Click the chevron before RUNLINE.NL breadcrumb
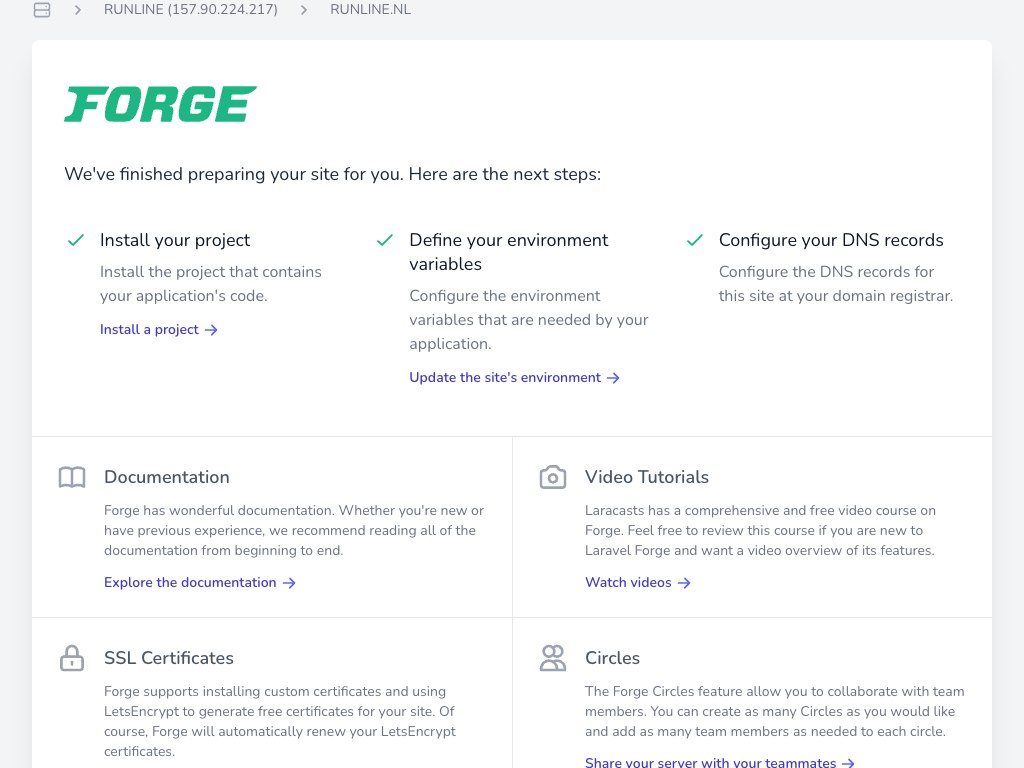Screen dimensions: 1024x768 click(x=304, y=10)
